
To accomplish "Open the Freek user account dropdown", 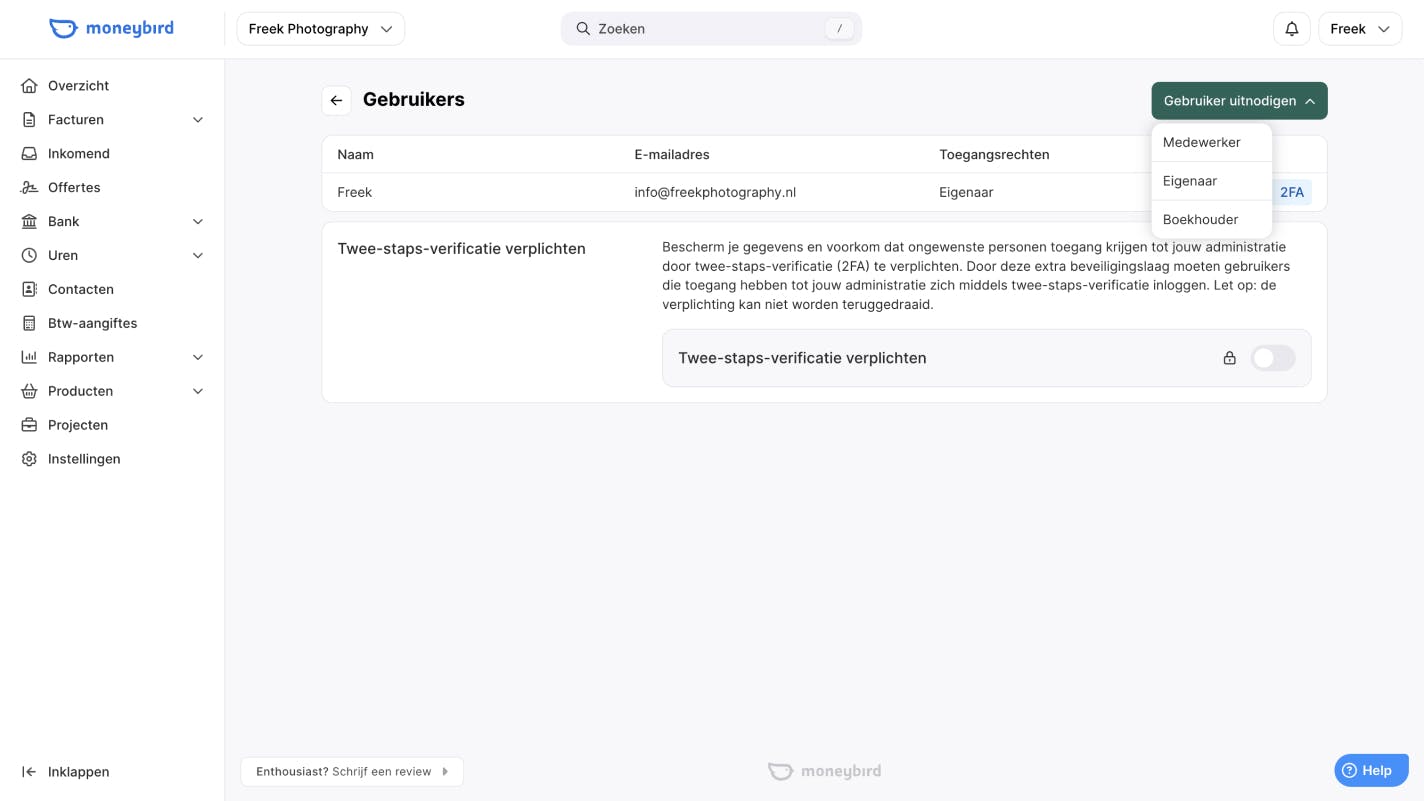I will (1359, 29).
